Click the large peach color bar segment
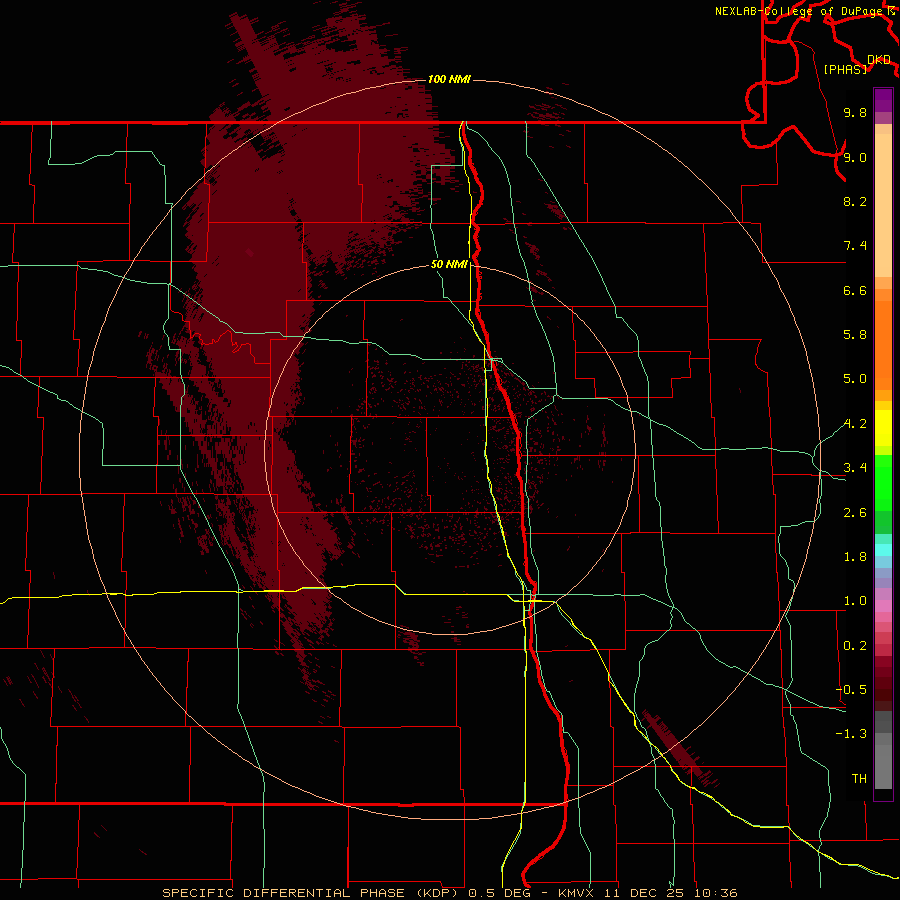 point(883,205)
